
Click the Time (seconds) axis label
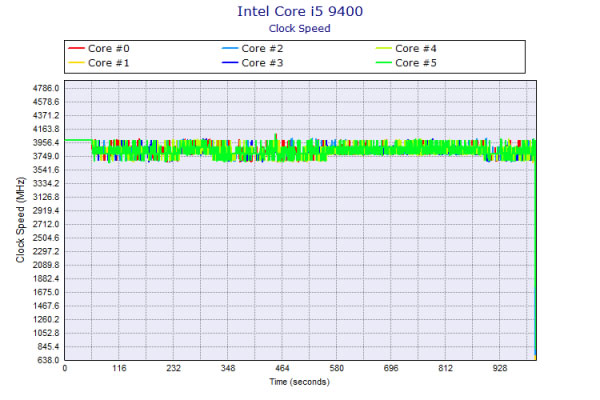(x=300, y=382)
